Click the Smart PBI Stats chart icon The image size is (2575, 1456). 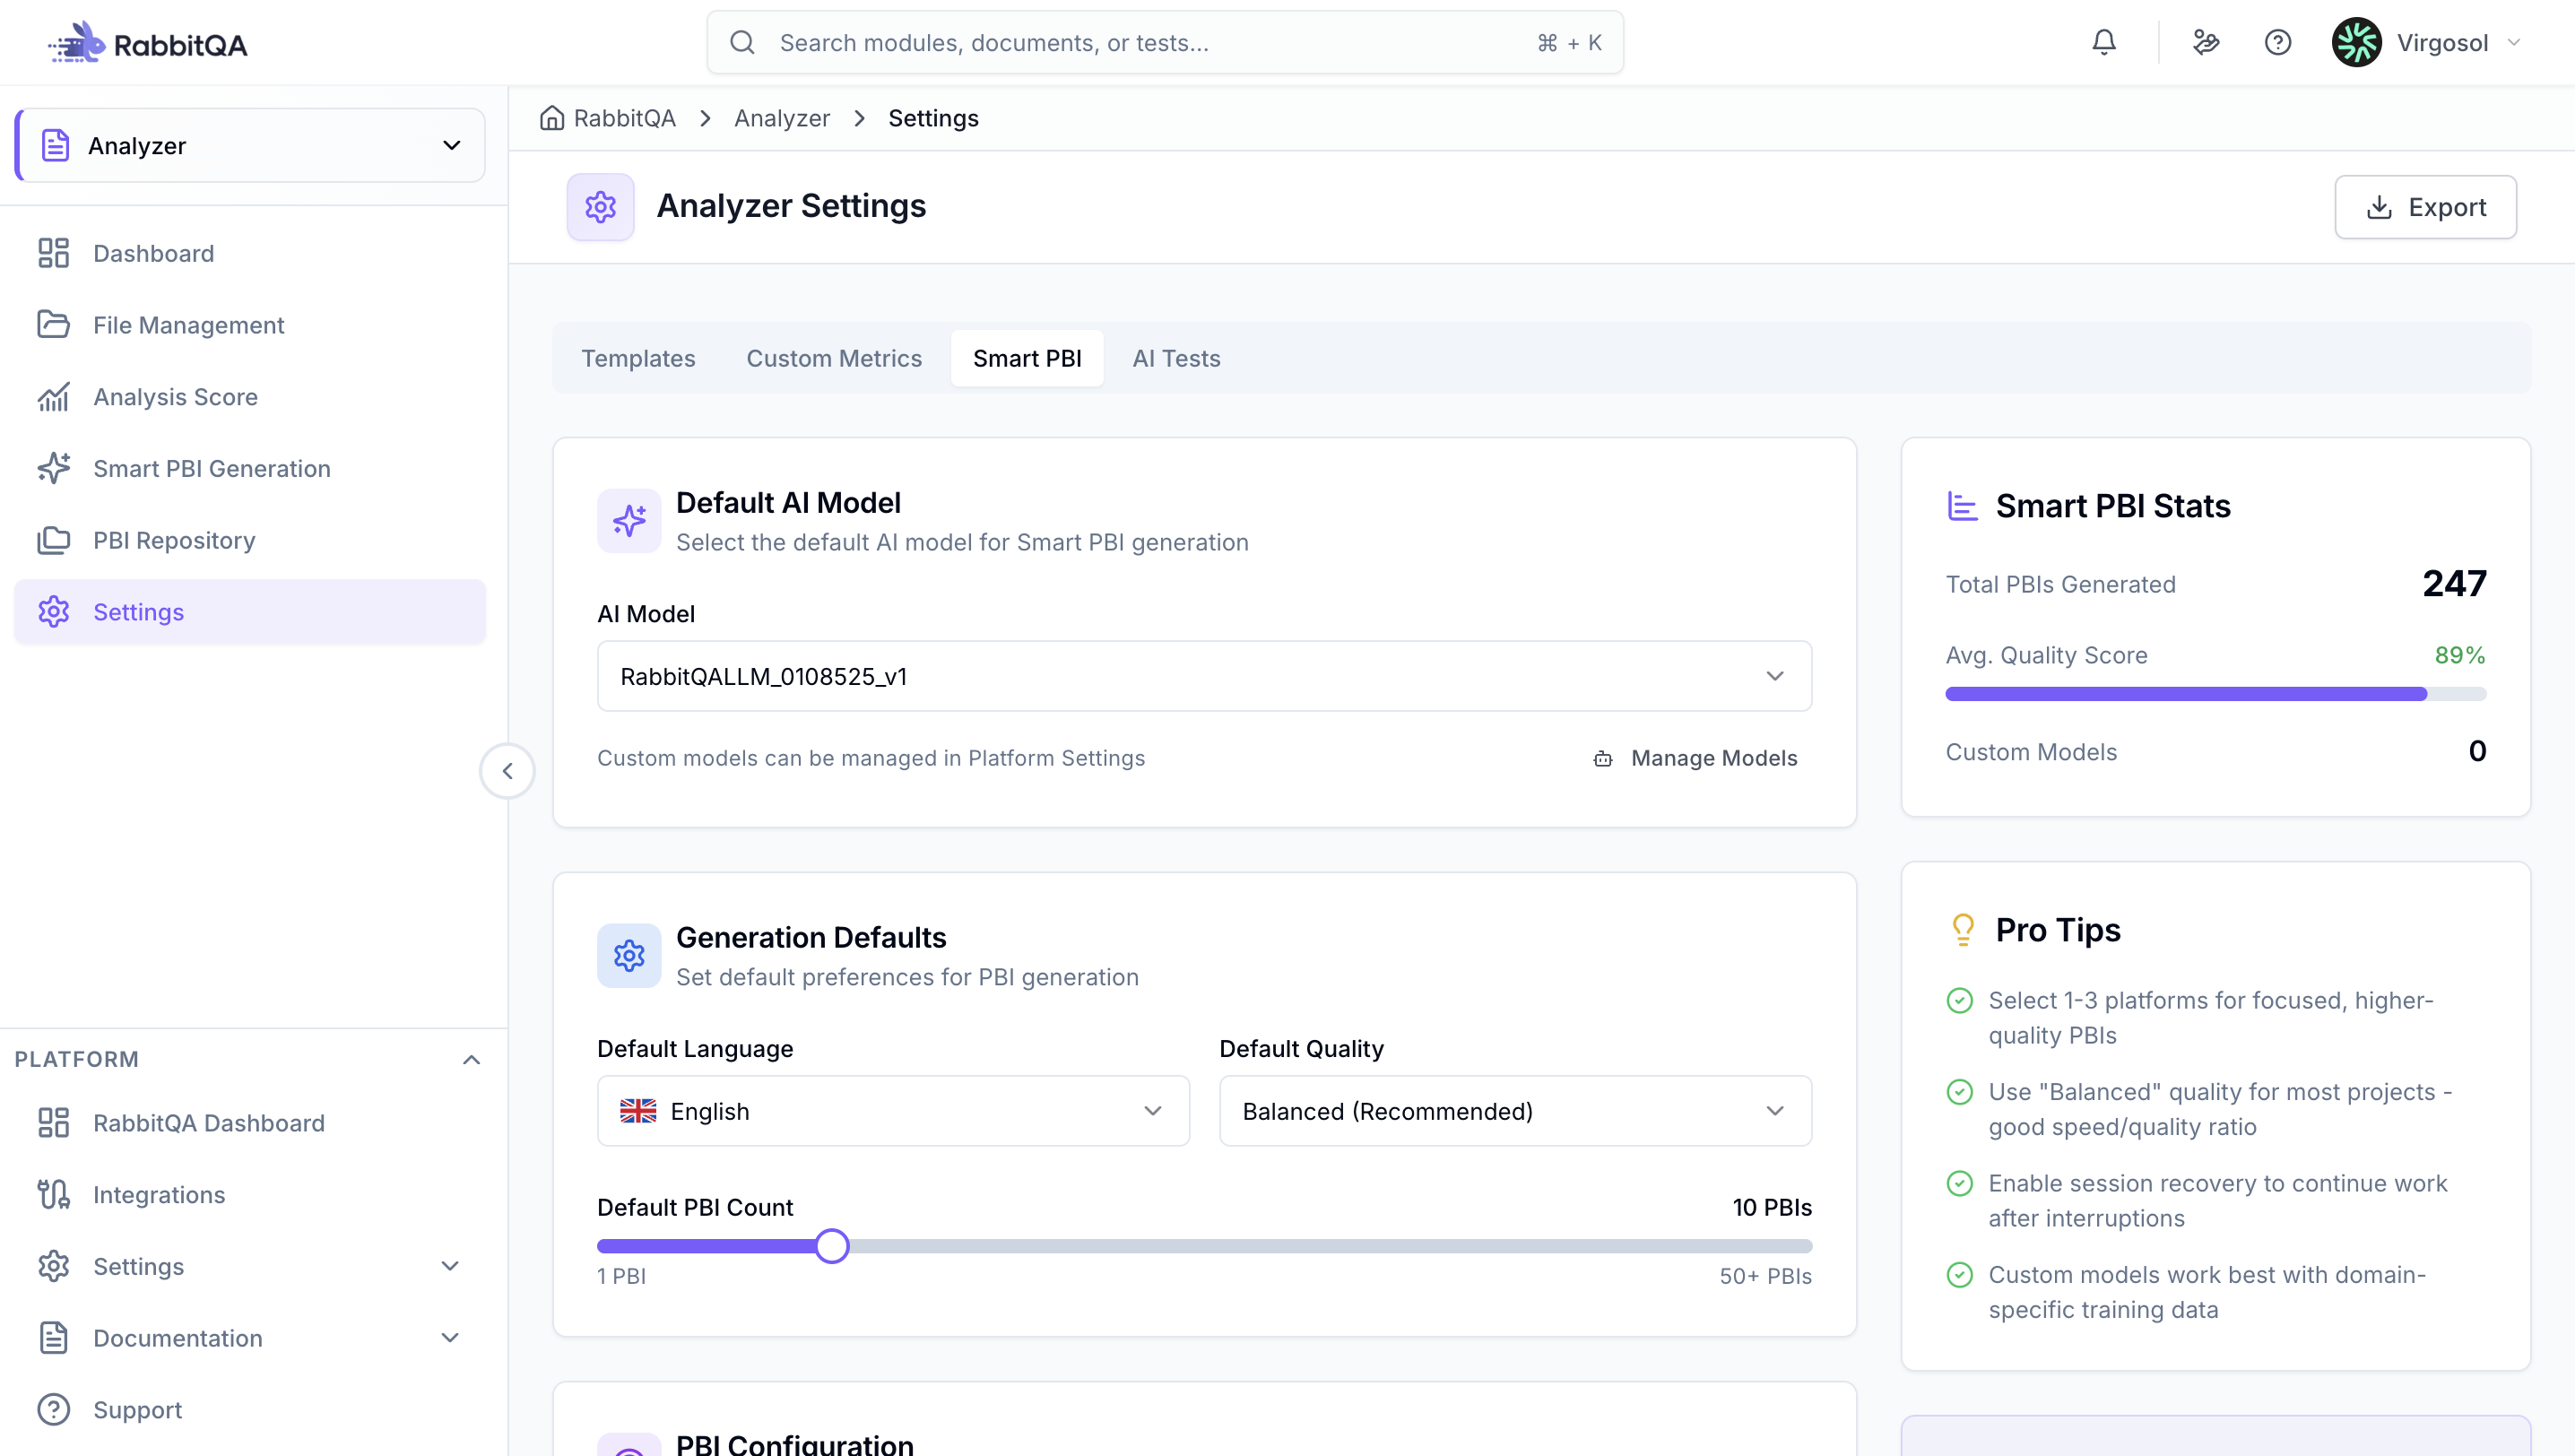click(x=1962, y=506)
